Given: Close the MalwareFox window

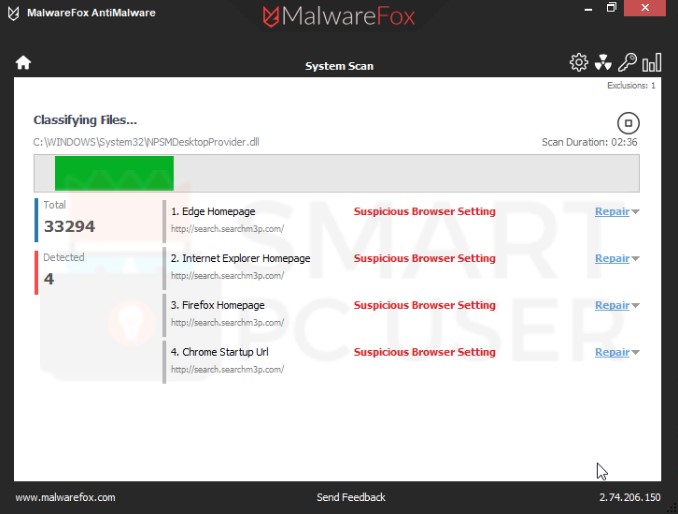Looking at the screenshot, I should (645, 8).
